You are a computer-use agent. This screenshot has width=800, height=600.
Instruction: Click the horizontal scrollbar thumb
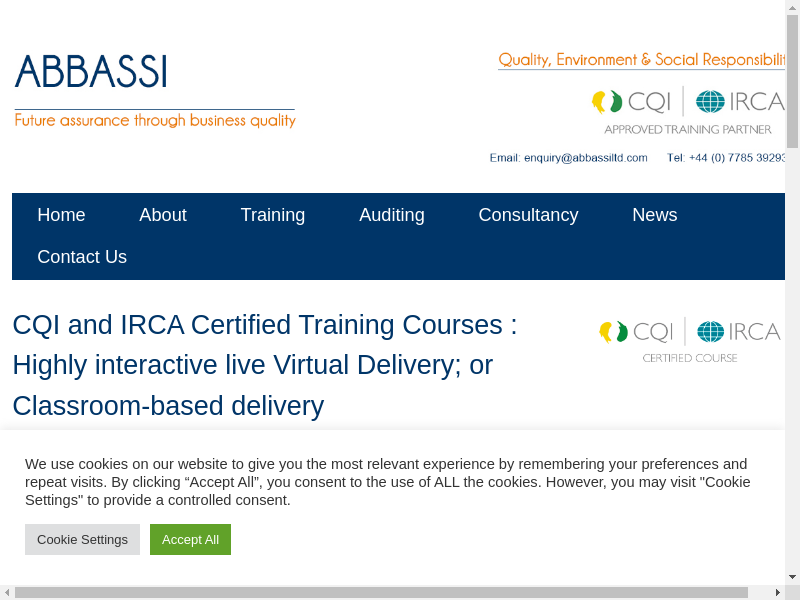[x=380, y=592]
